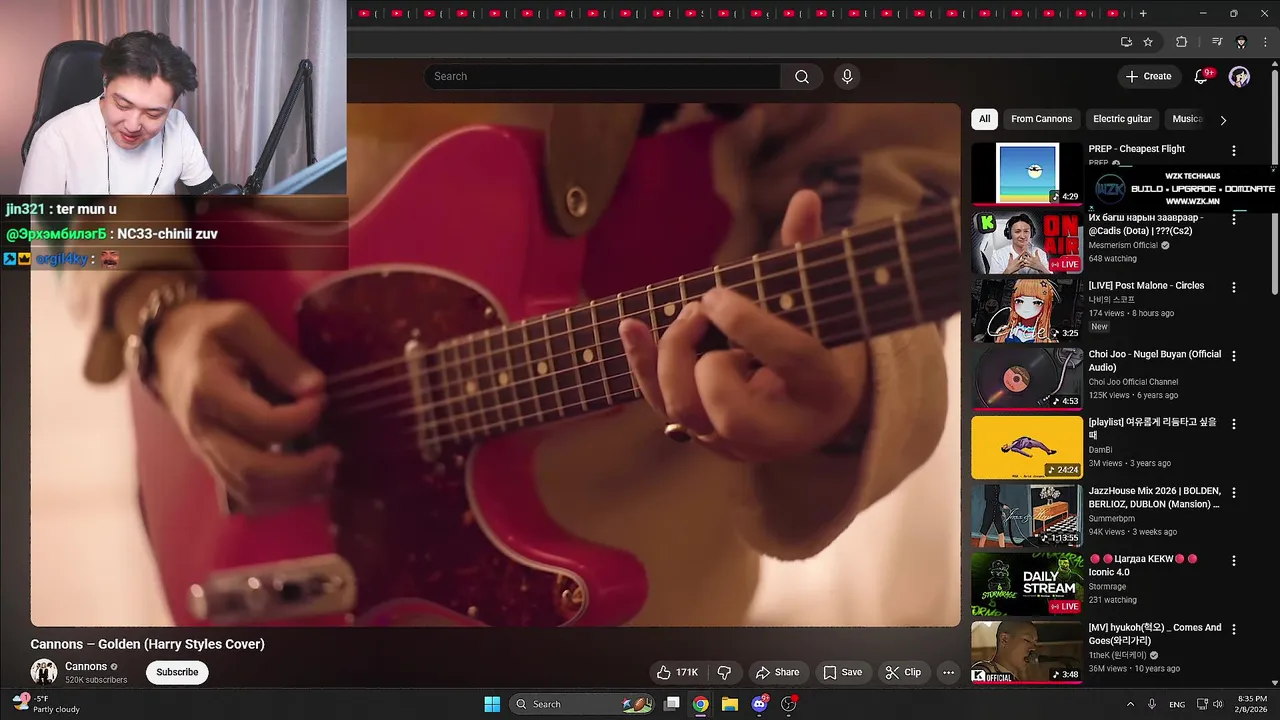The width and height of the screenshot is (1280, 720).
Task: Open File Explorer from the taskbar
Action: coord(729,704)
